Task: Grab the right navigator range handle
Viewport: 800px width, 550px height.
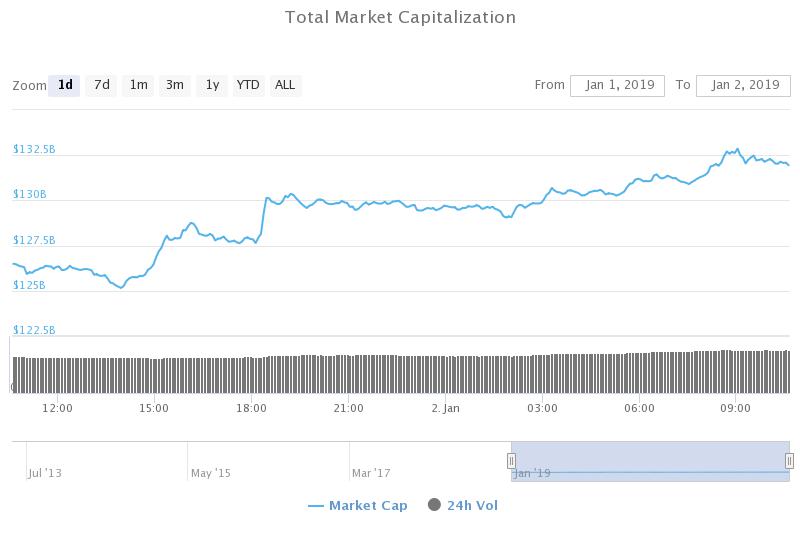Action: pos(789,461)
